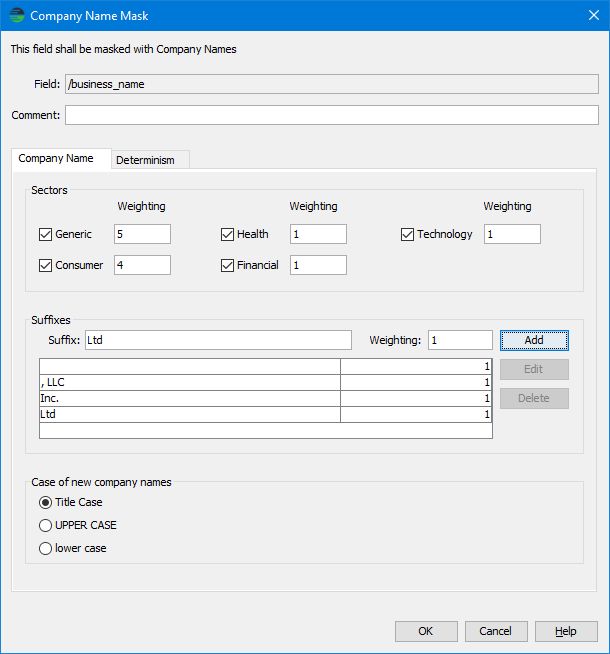Click the Consumer weighting field

(x=143, y=265)
